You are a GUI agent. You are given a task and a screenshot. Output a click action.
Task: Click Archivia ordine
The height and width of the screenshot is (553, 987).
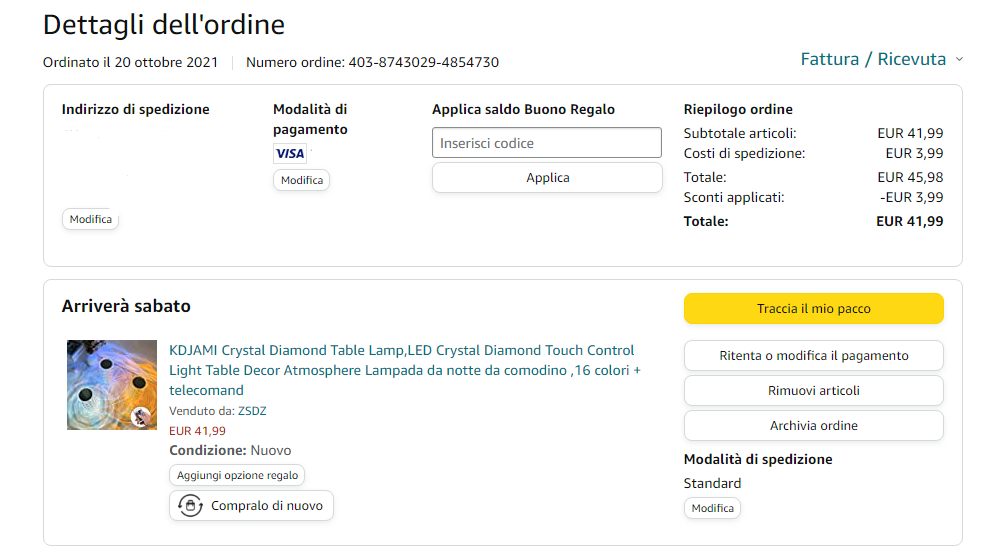[813, 426]
